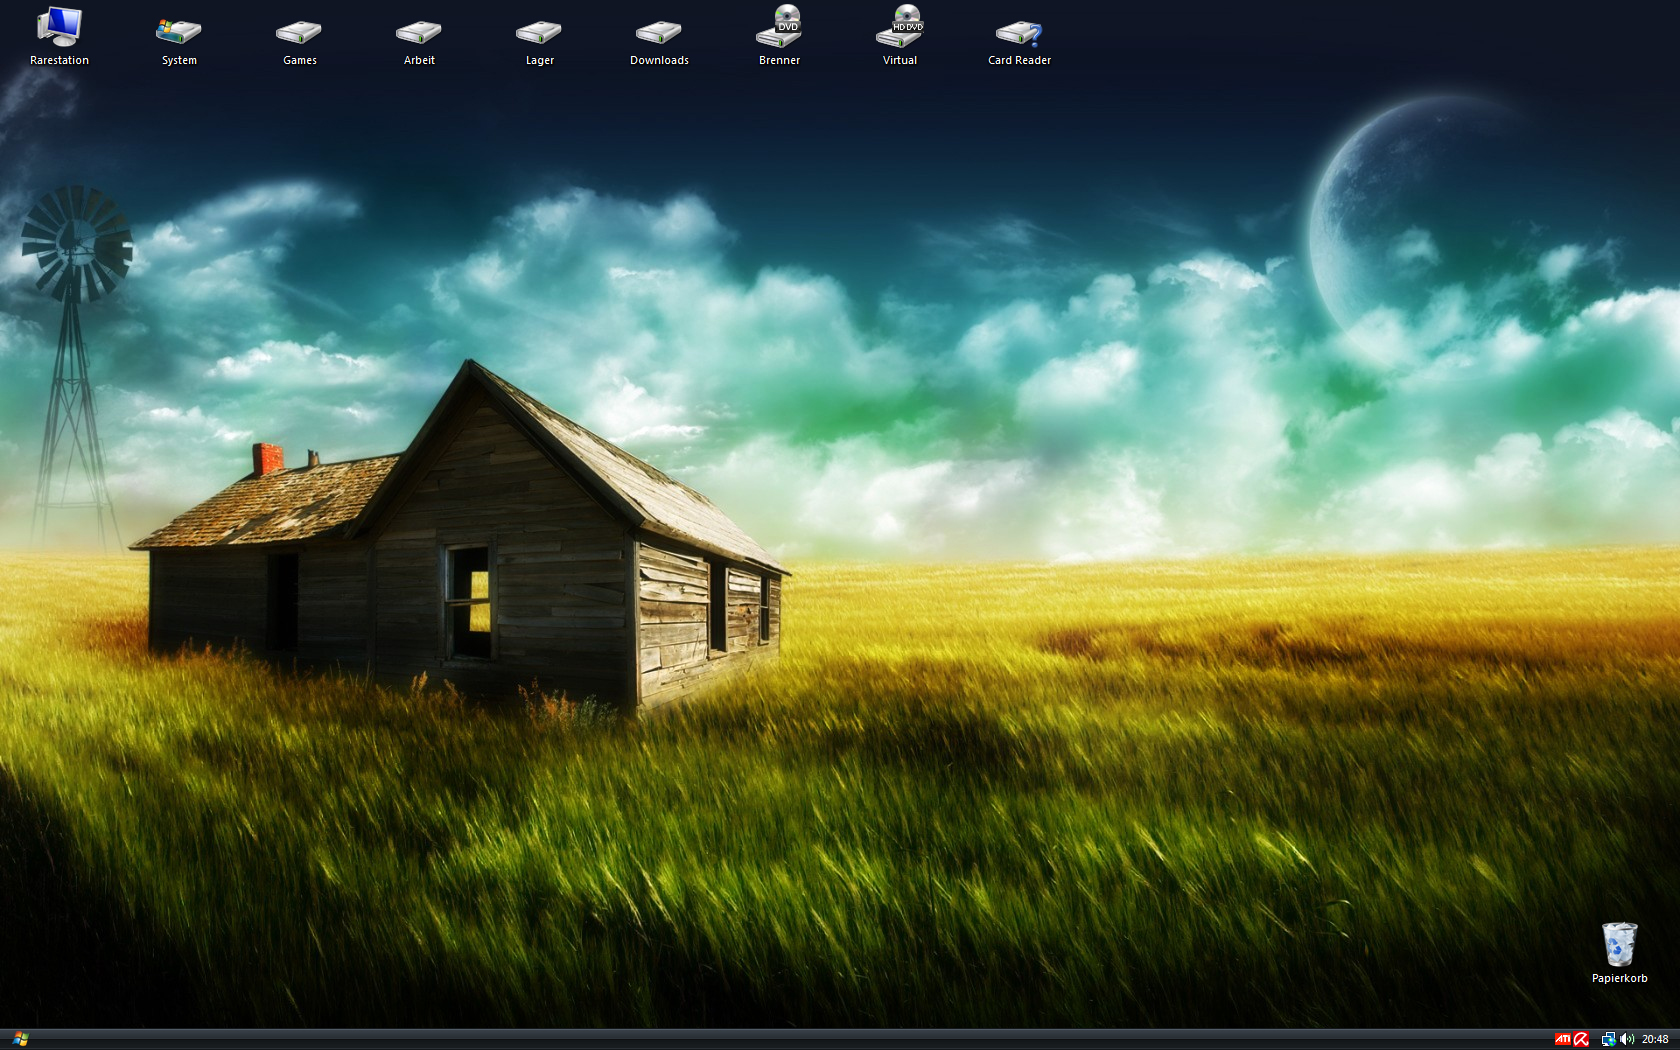Select the Arbeit drive icon
The width and height of the screenshot is (1680, 1050).
pos(419,32)
